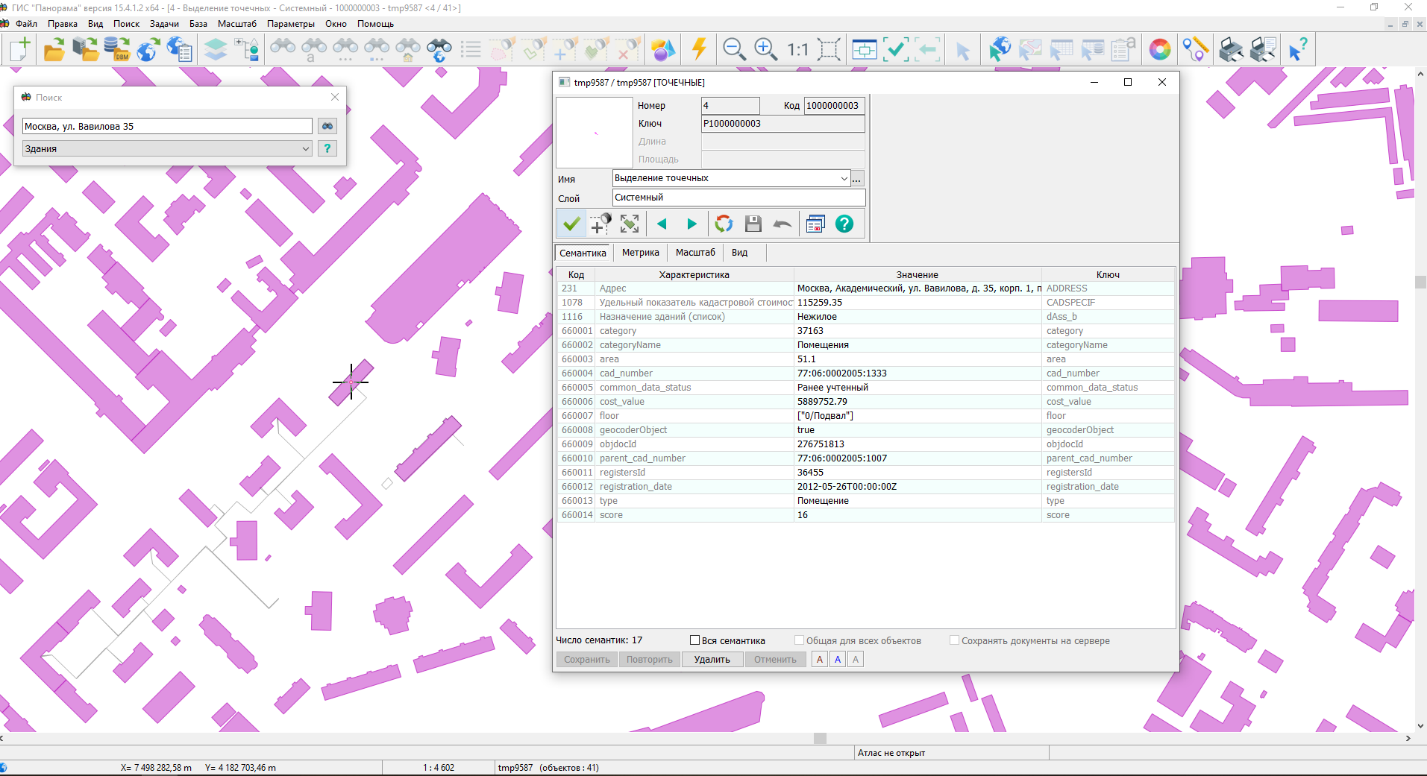1427x776 pixels.
Task: Select the Адрес row in table
Action: click(865, 288)
